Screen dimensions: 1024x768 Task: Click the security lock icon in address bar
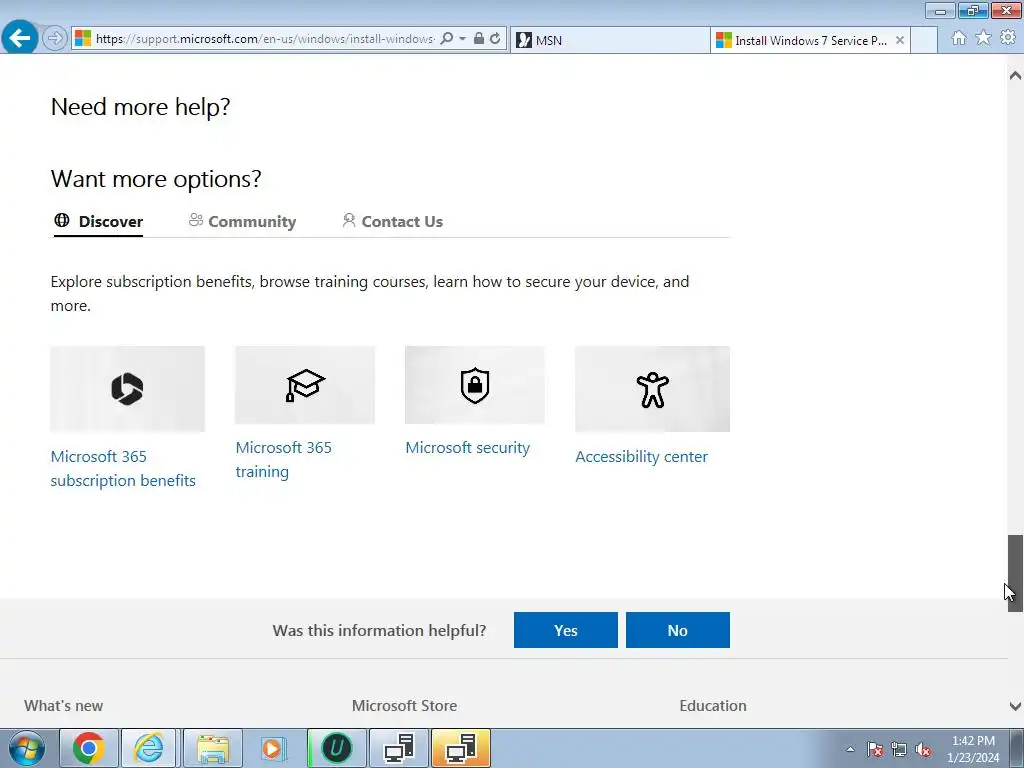479,39
